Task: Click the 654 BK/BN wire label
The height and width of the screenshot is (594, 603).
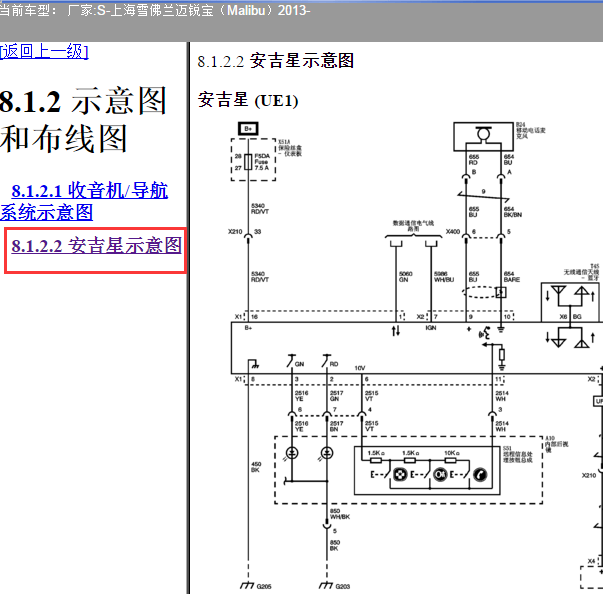Action: (x=513, y=212)
